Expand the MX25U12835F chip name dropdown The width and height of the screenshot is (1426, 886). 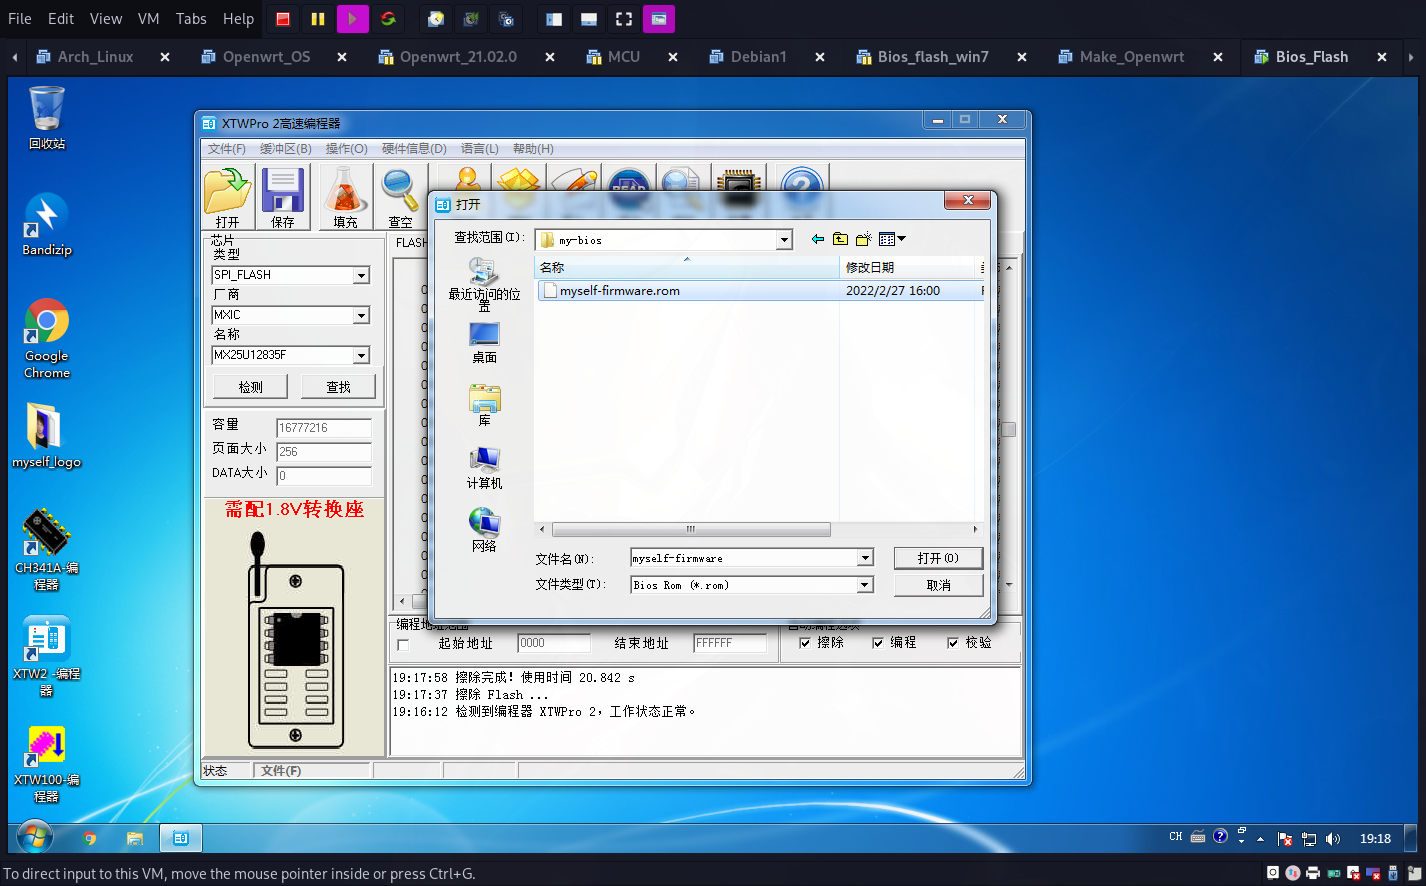coord(361,355)
